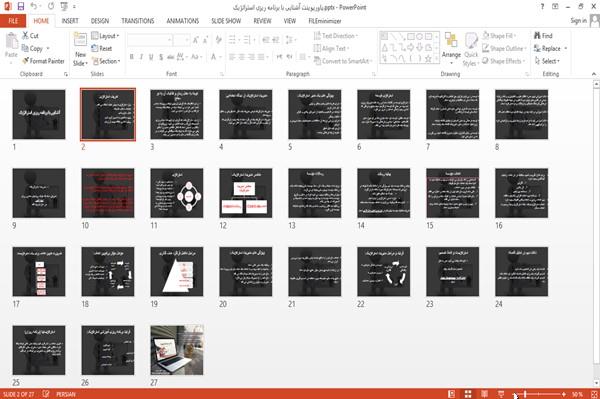Open the font name combo box
600x399 pixels.
[149, 39]
